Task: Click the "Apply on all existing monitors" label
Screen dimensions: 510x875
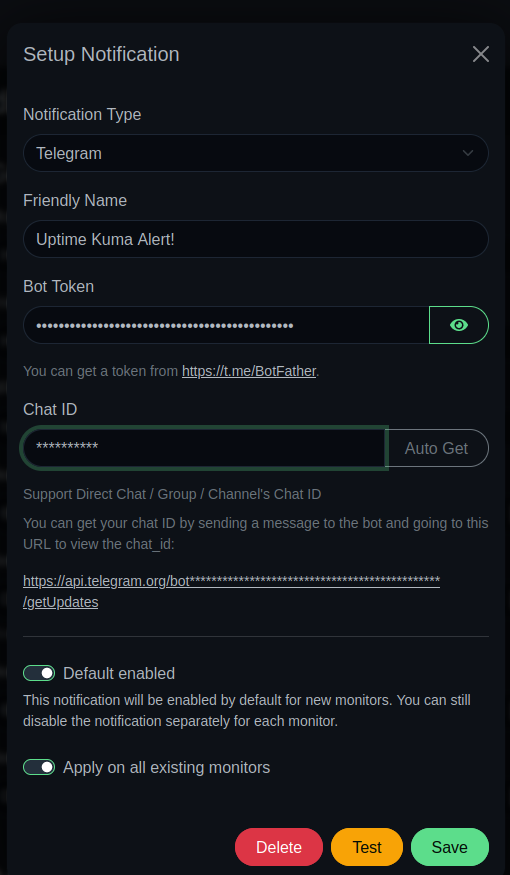Action: pyautogui.click(x=166, y=768)
